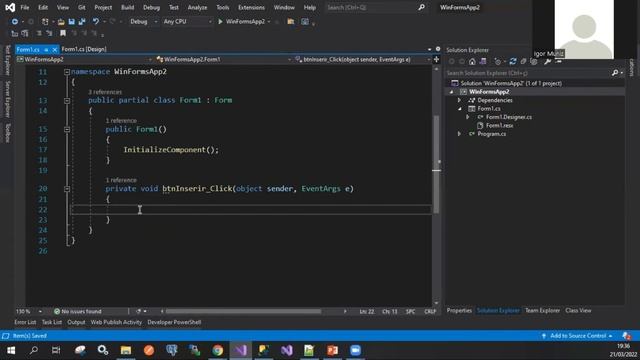Open the WinFormsApp2 start target dropdown arrow
This screenshot has width=640, height=360.
pyautogui.click(x=269, y=22)
